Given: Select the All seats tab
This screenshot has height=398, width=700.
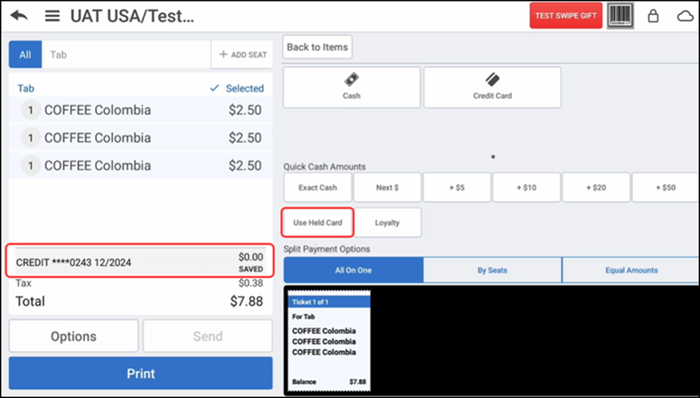Looking at the screenshot, I should coord(25,54).
